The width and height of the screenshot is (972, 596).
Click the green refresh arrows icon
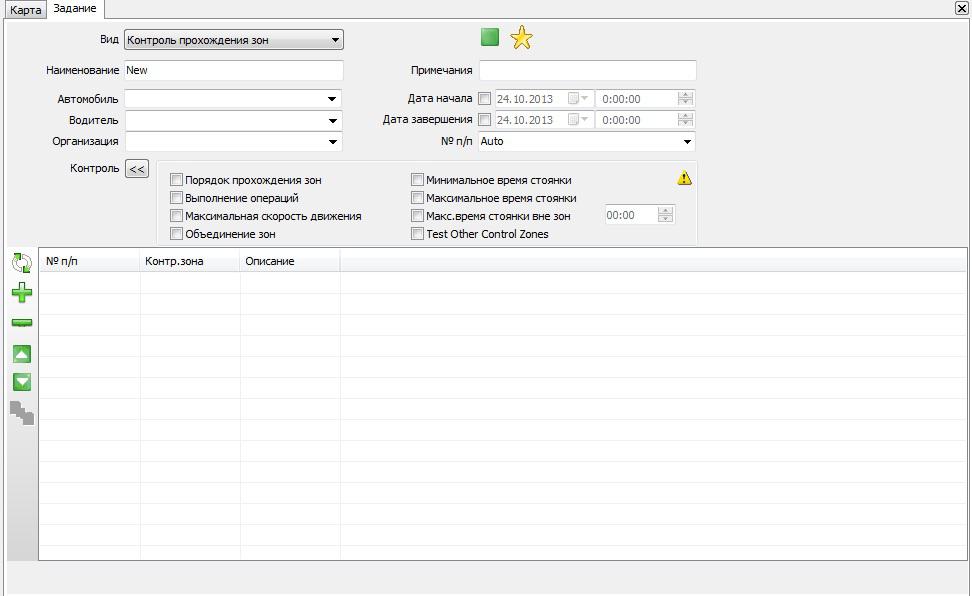(21, 263)
